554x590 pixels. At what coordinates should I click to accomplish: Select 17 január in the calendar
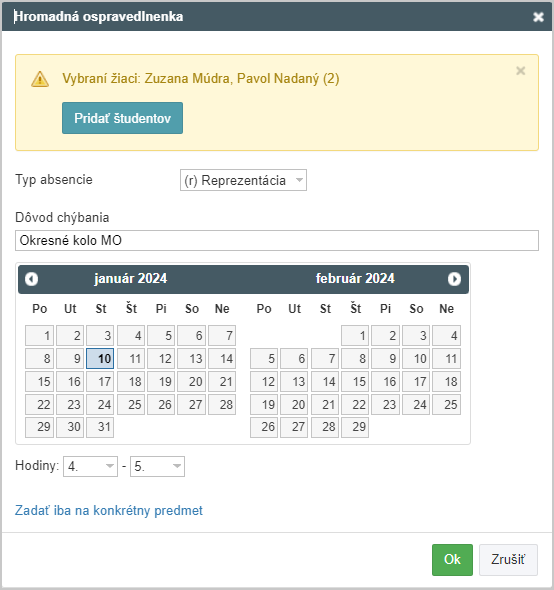[100, 382]
